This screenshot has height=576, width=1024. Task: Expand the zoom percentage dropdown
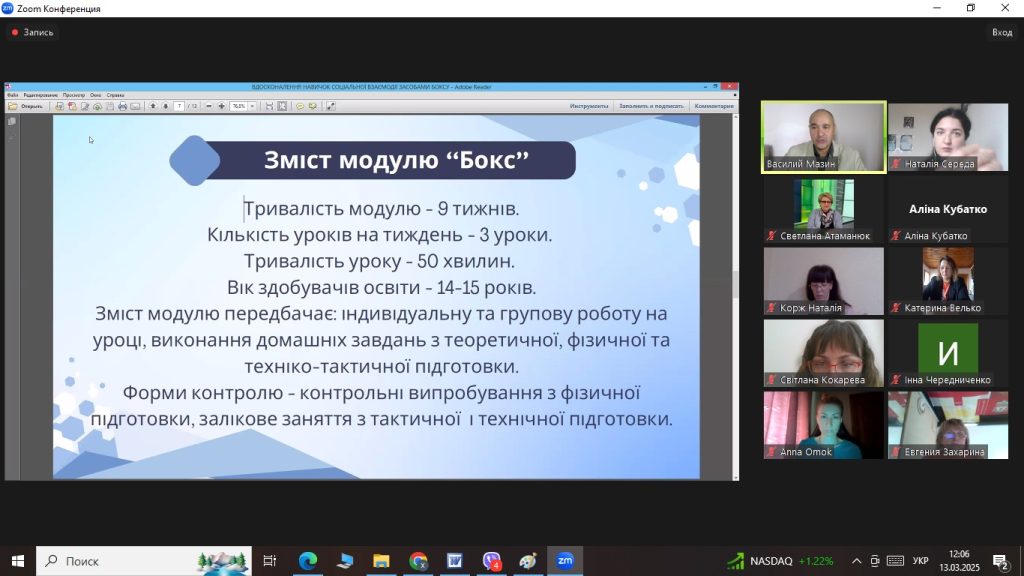[252, 106]
